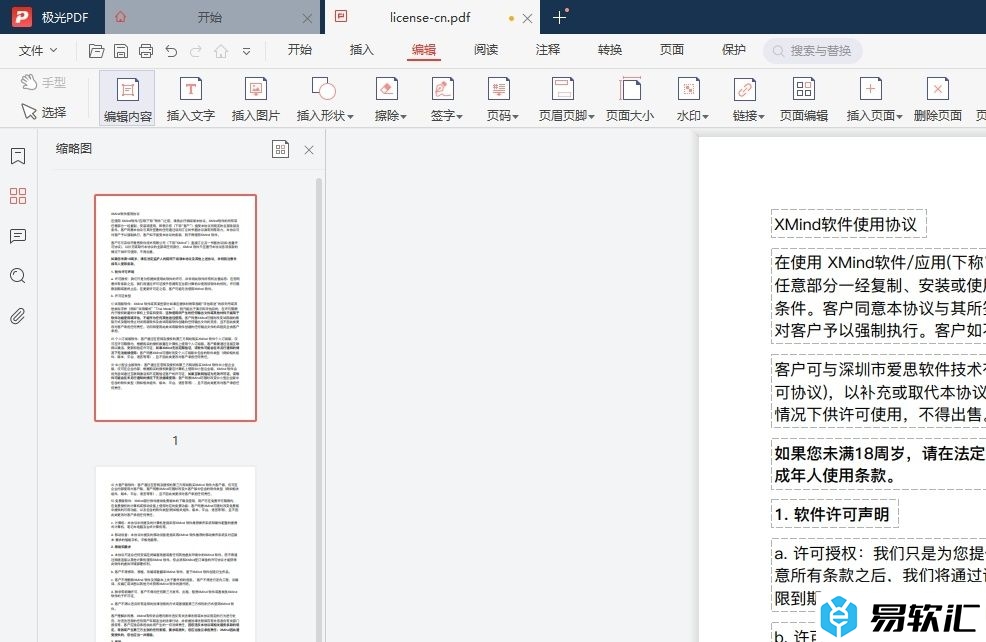Screen dimensions: 986x642
Task: Select the a. 许可授权 paragraph block
Action: (x=878, y=575)
